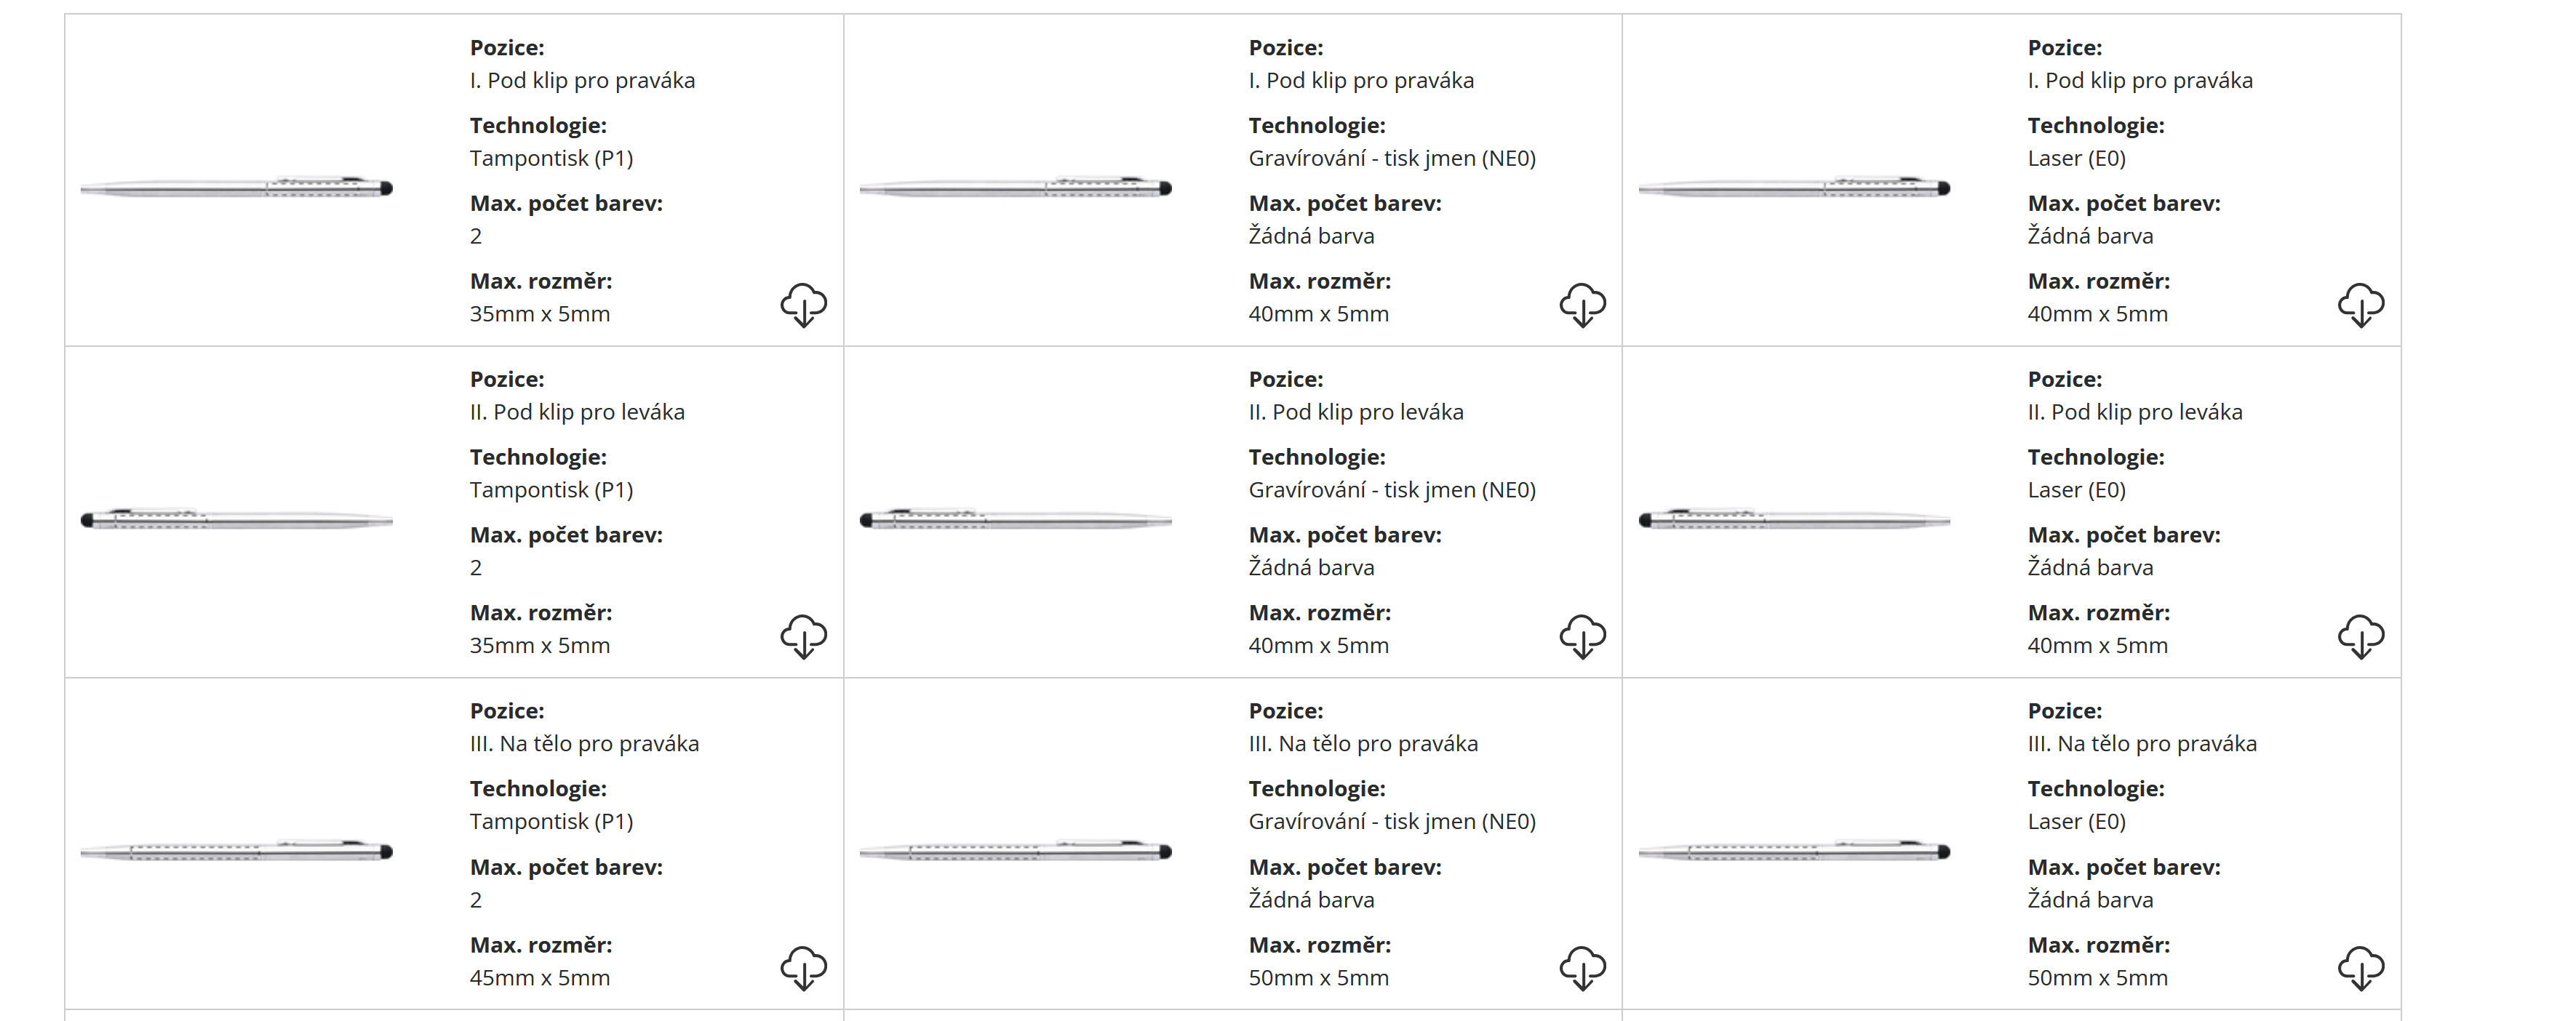This screenshot has width=2576, height=1021.
Task: Select pen picture for Laser position III na tělo
Action: (x=1794, y=851)
